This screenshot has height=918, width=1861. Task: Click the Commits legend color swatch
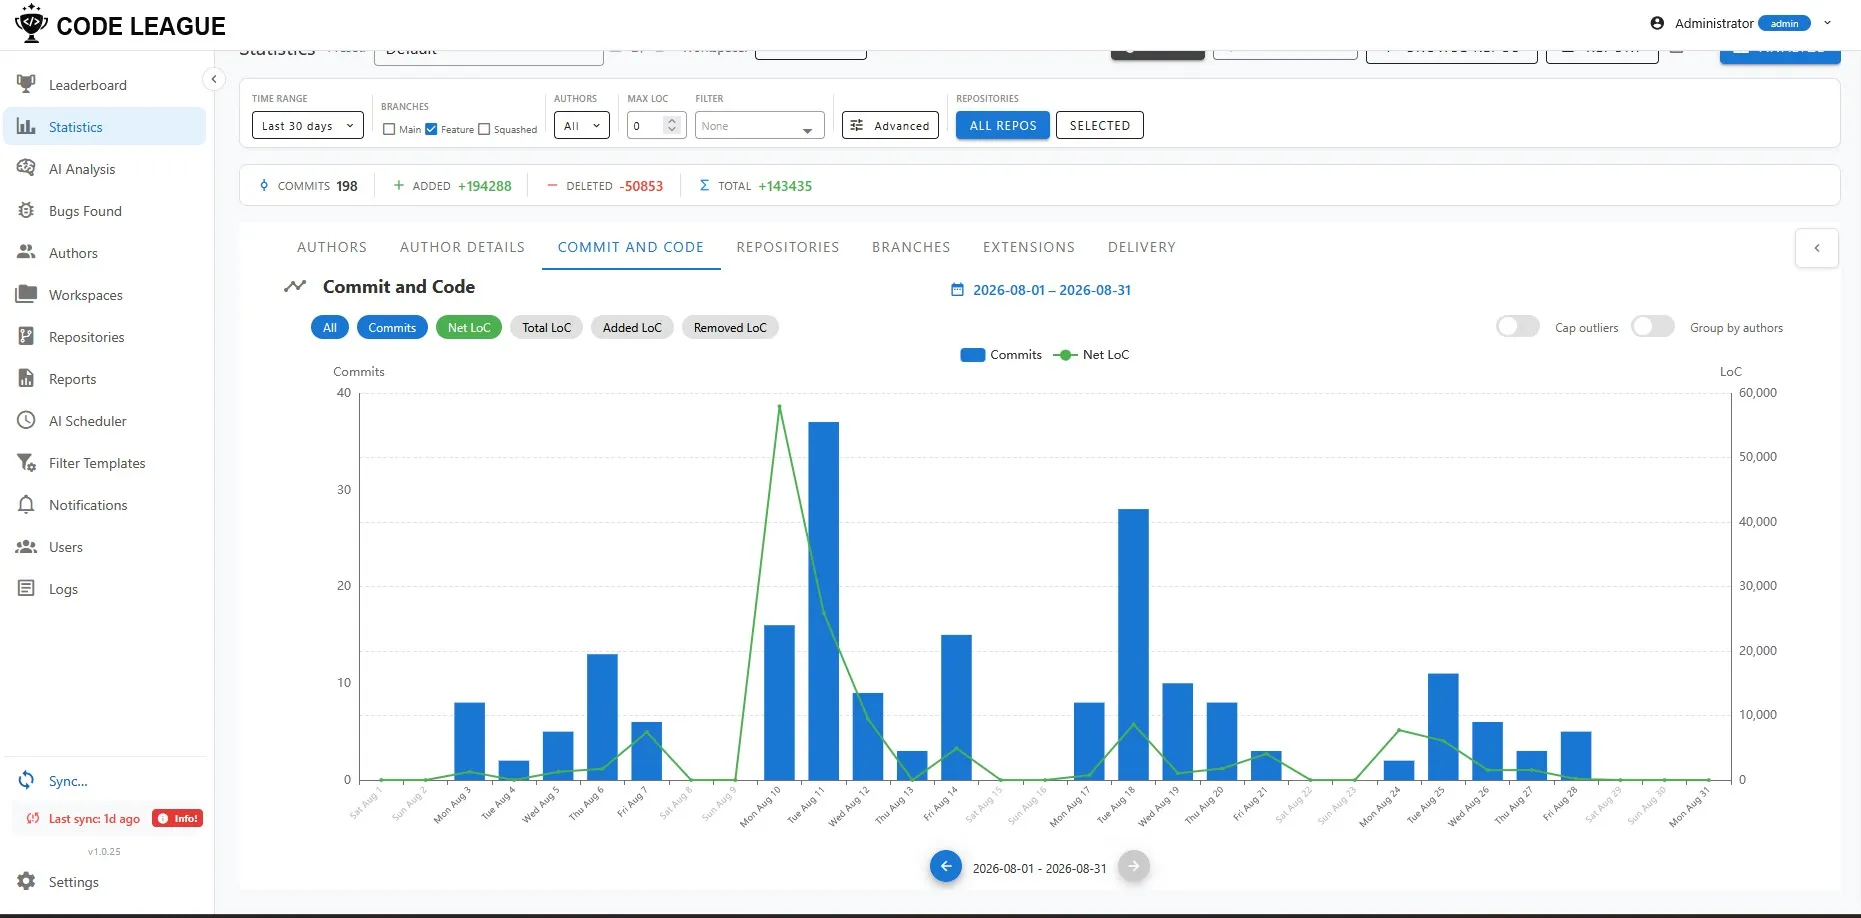[x=973, y=355]
